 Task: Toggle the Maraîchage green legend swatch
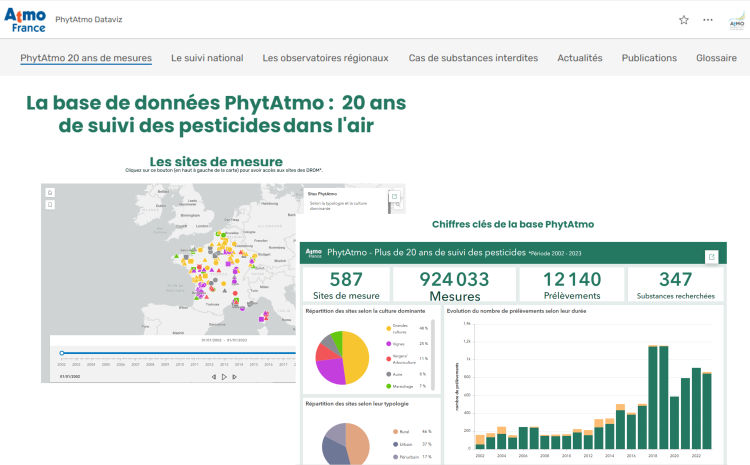388,386
